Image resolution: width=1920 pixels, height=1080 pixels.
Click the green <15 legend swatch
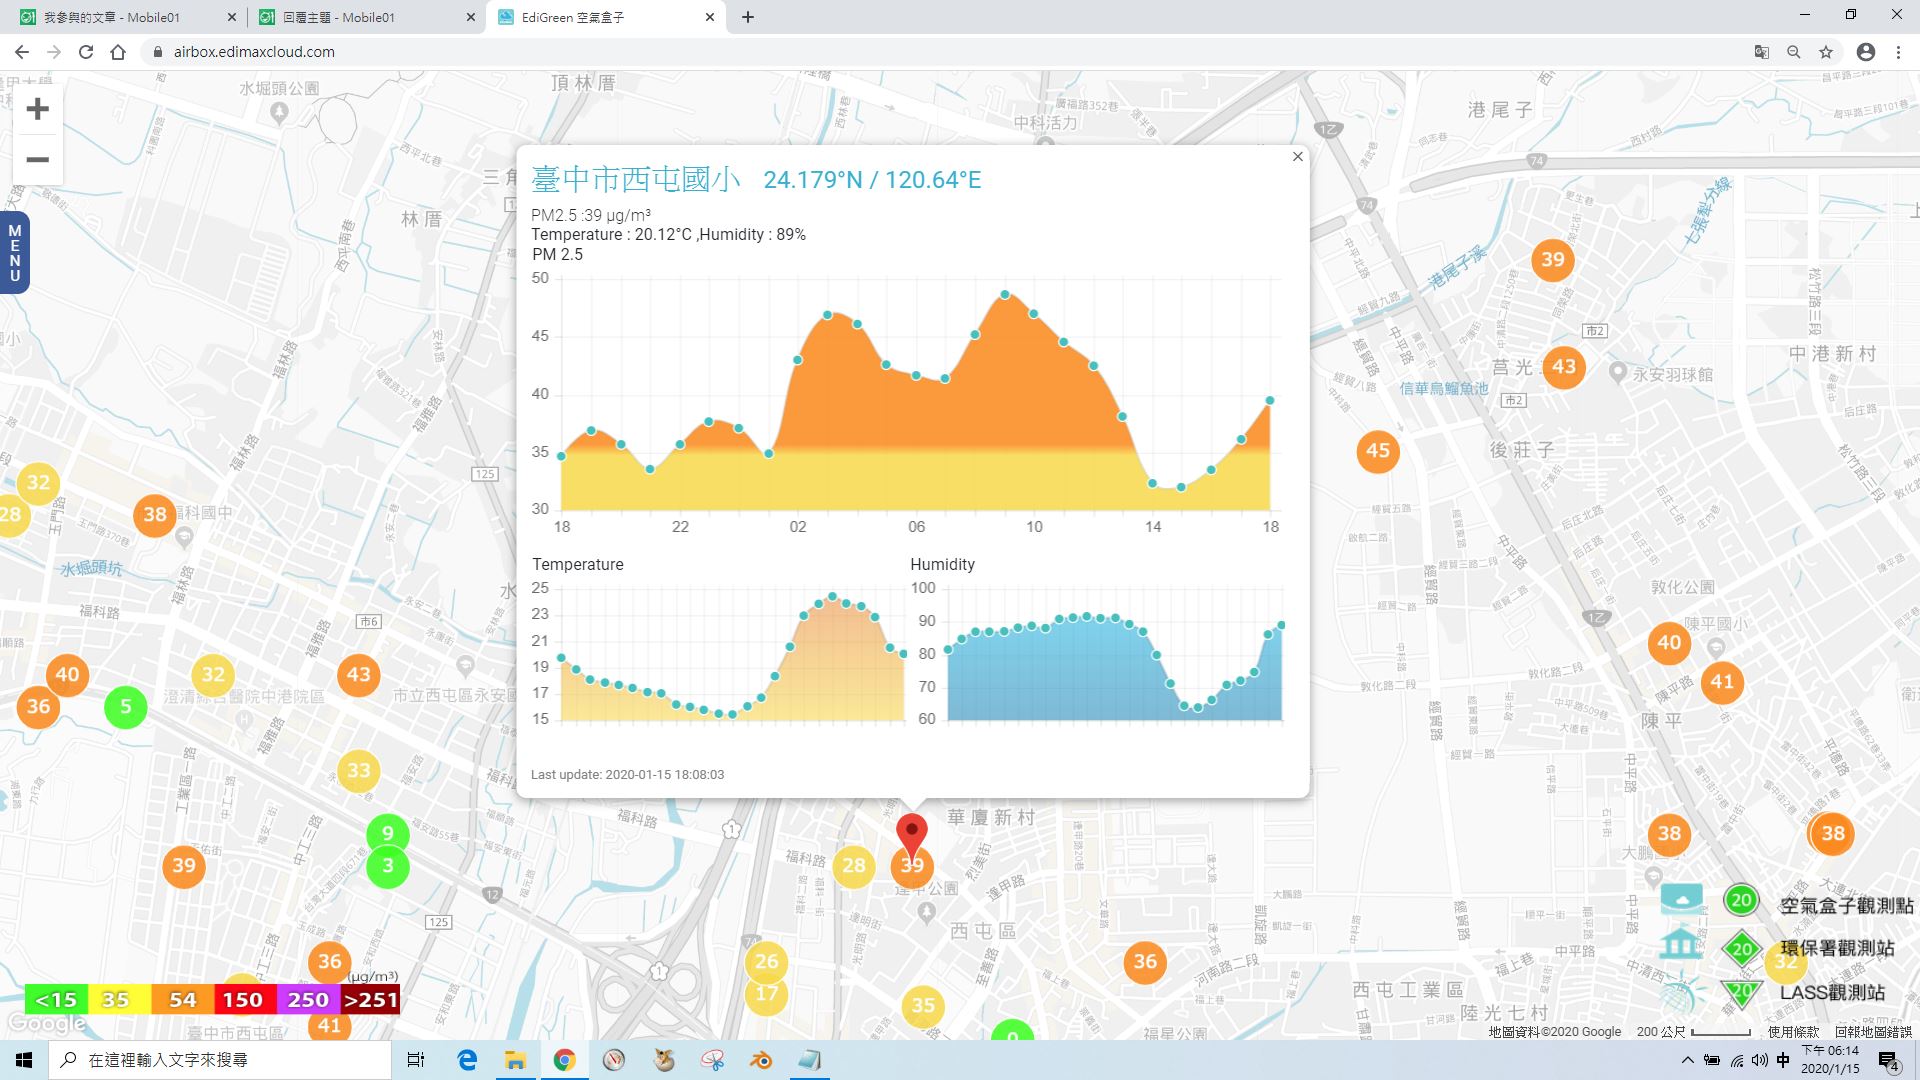point(56,1000)
